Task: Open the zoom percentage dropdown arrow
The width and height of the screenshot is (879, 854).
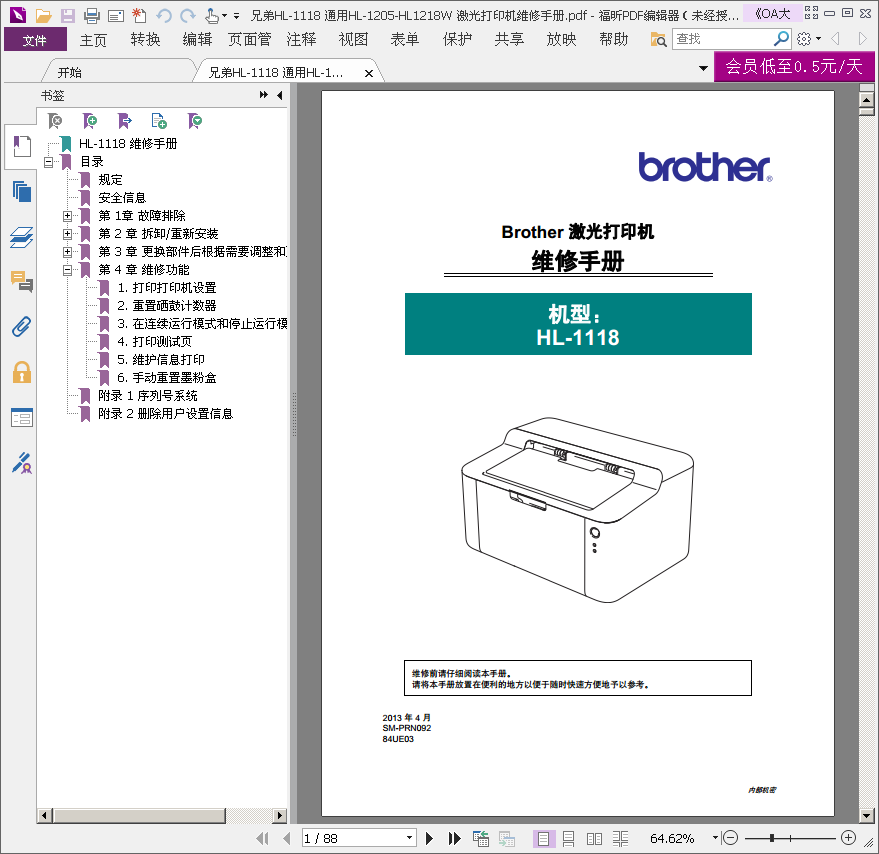Action: [x=715, y=838]
